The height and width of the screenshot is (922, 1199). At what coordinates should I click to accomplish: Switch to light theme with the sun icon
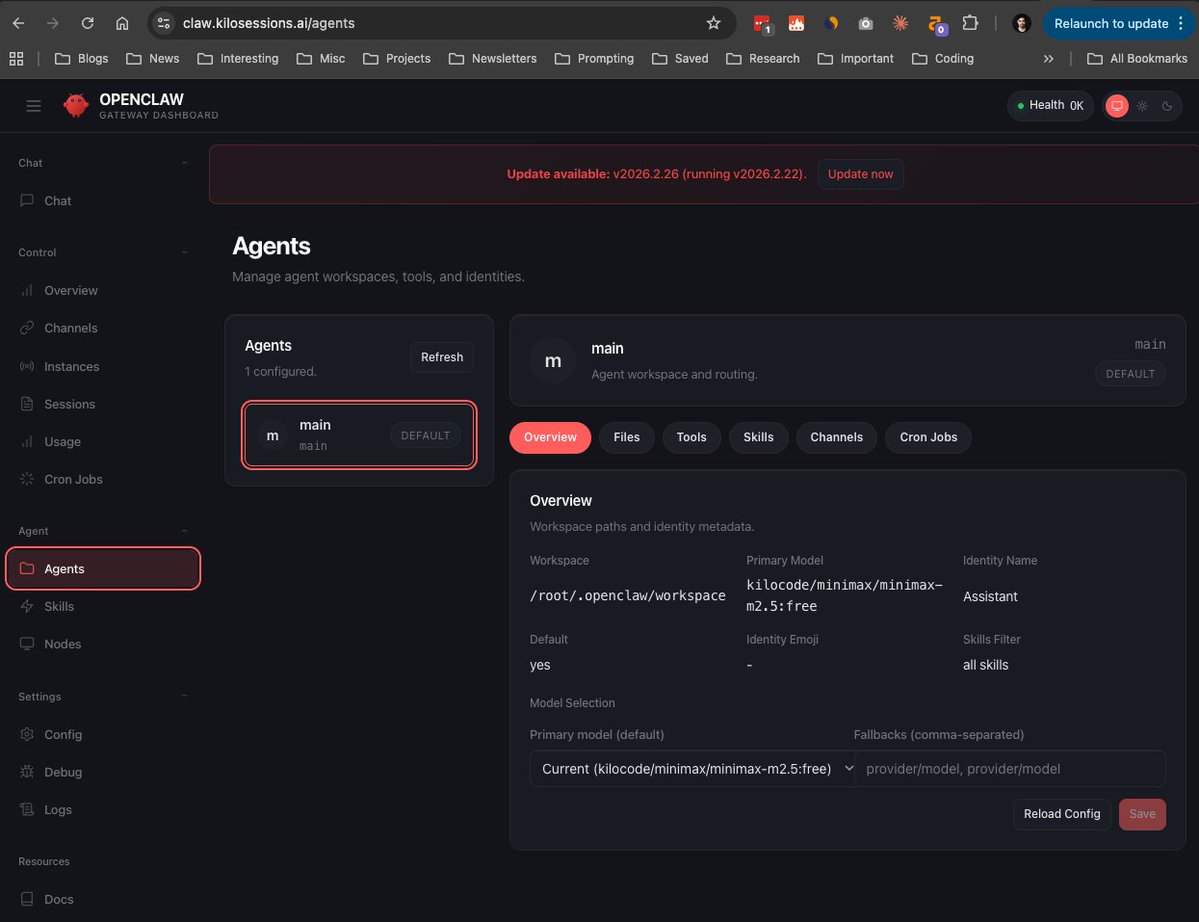point(1142,106)
